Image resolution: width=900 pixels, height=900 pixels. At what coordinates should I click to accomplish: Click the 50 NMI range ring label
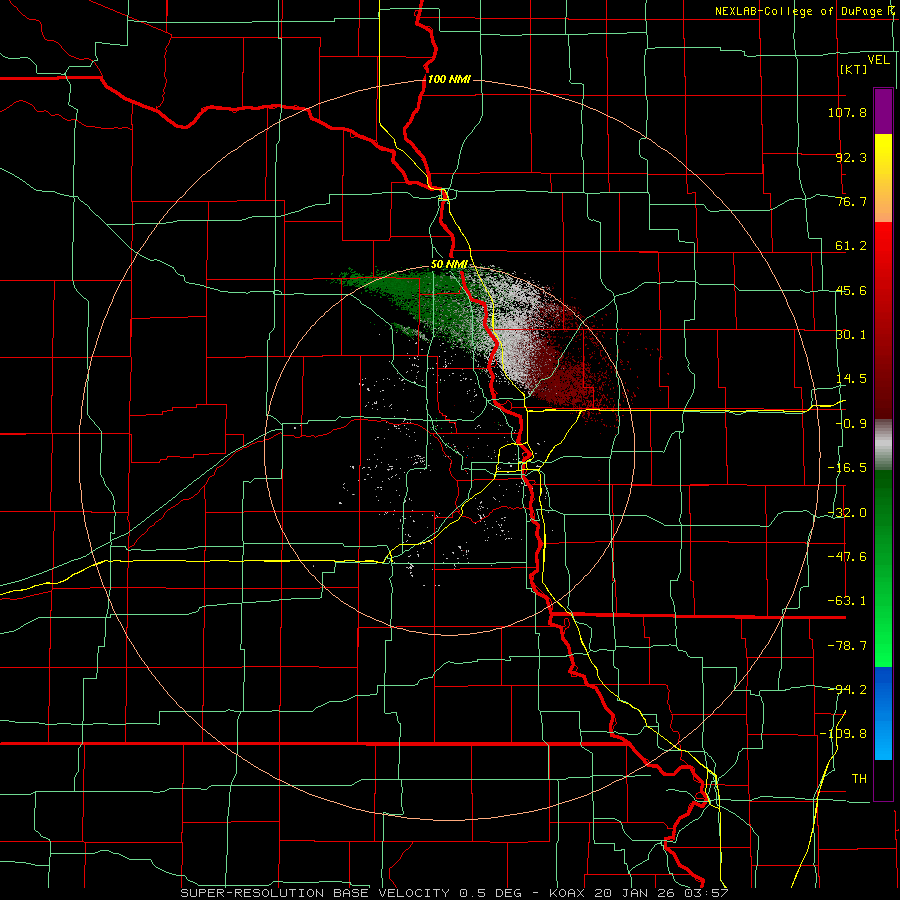click(x=449, y=265)
